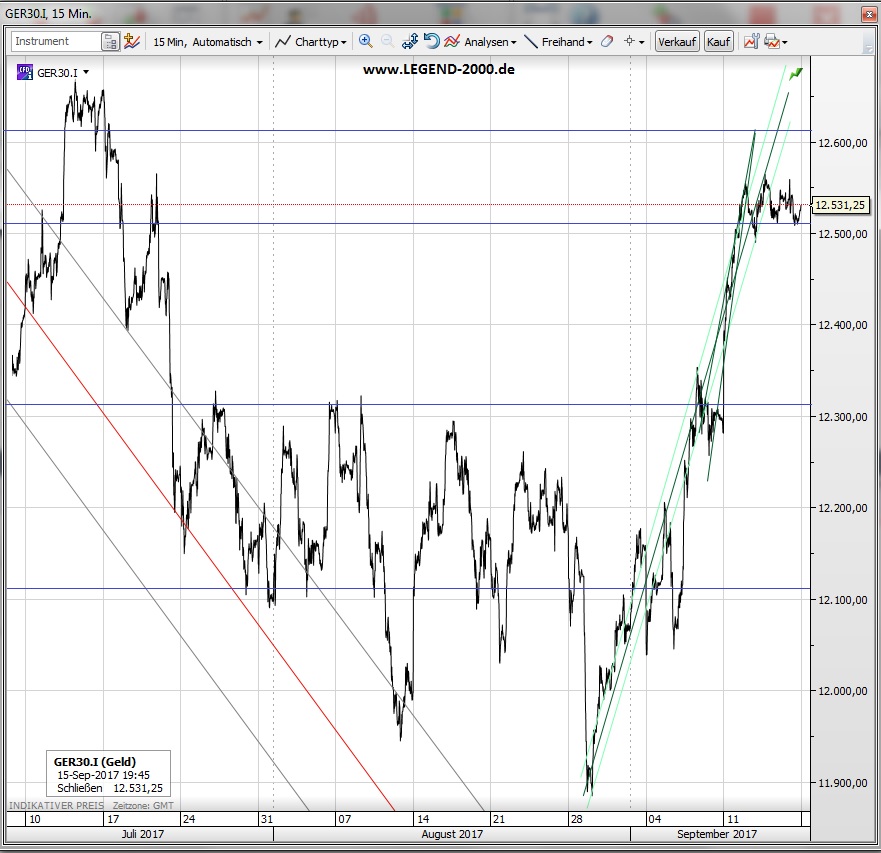This screenshot has height=853, width=881.
Task: Open the Charttyp dropdown menu
Action: [x=310, y=42]
